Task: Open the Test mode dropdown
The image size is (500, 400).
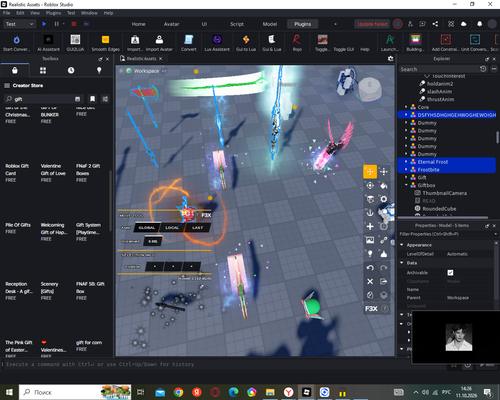Action: (19, 24)
